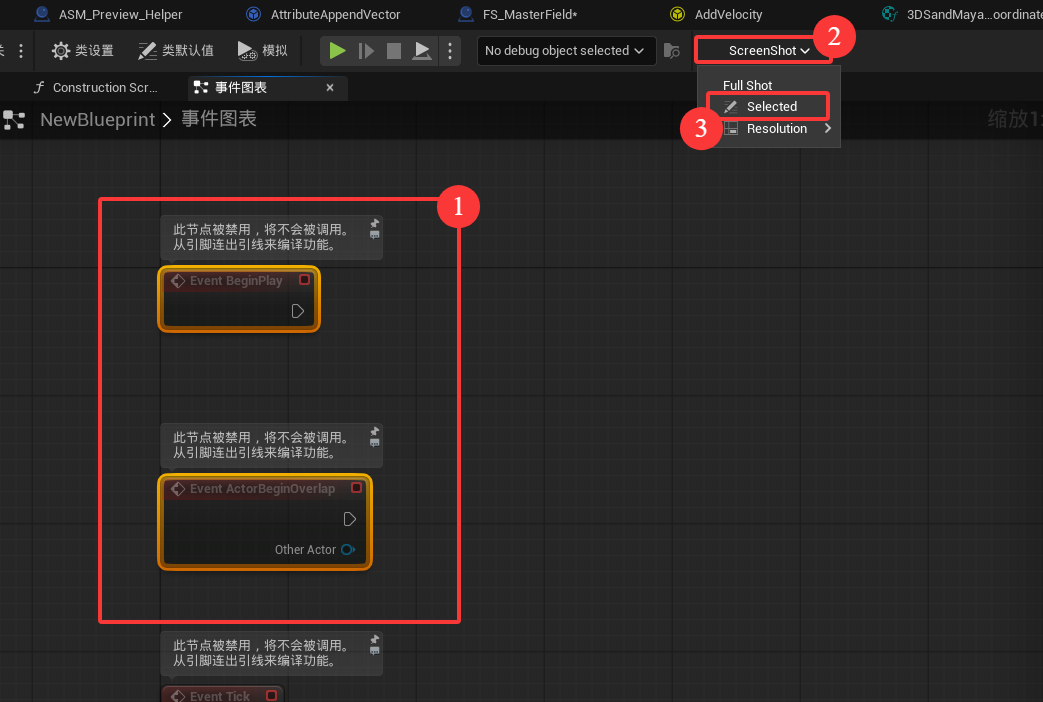
Task: Open play options three-dot menu
Action: [x=450, y=51]
